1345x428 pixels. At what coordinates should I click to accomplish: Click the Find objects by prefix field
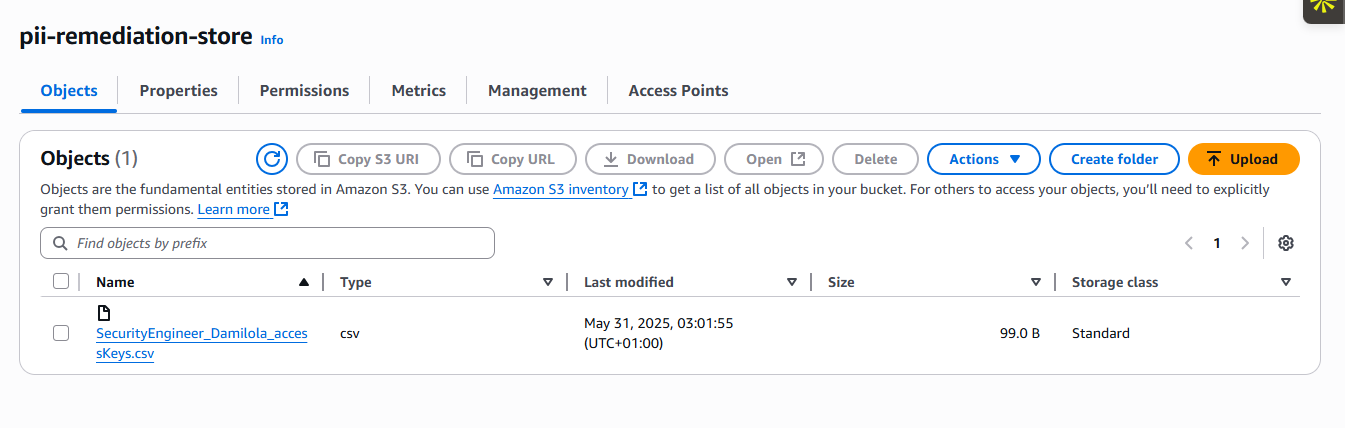point(280,243)
